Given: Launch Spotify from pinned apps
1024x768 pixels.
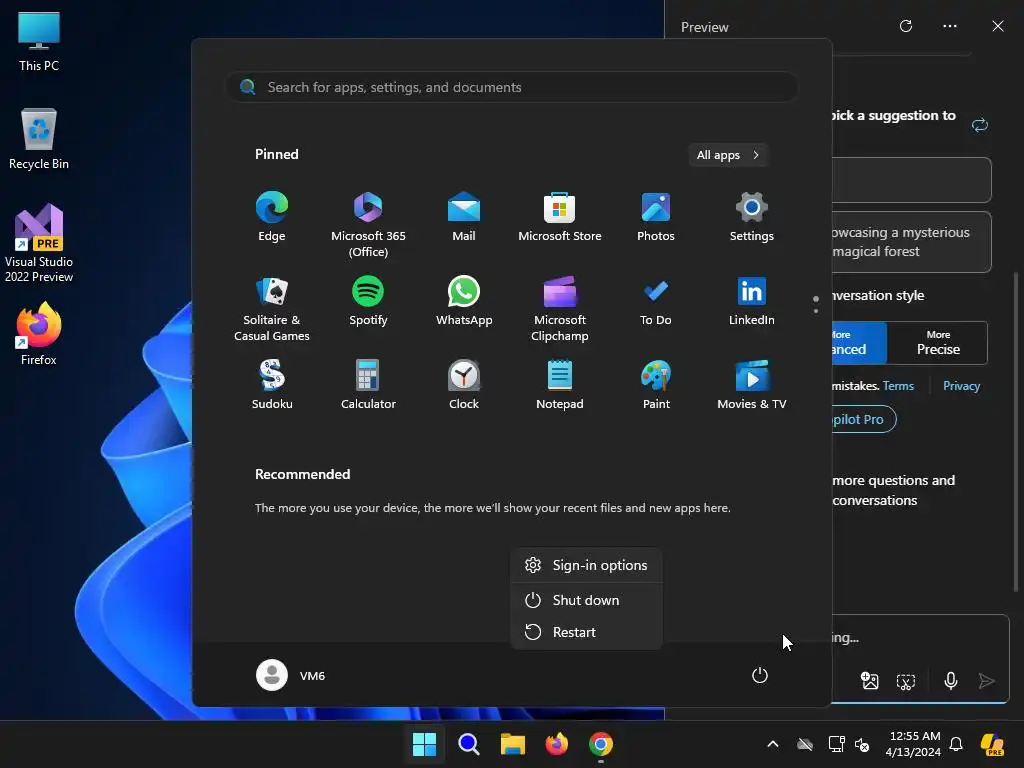Looking at the screenshot, I should coord(368,301).
